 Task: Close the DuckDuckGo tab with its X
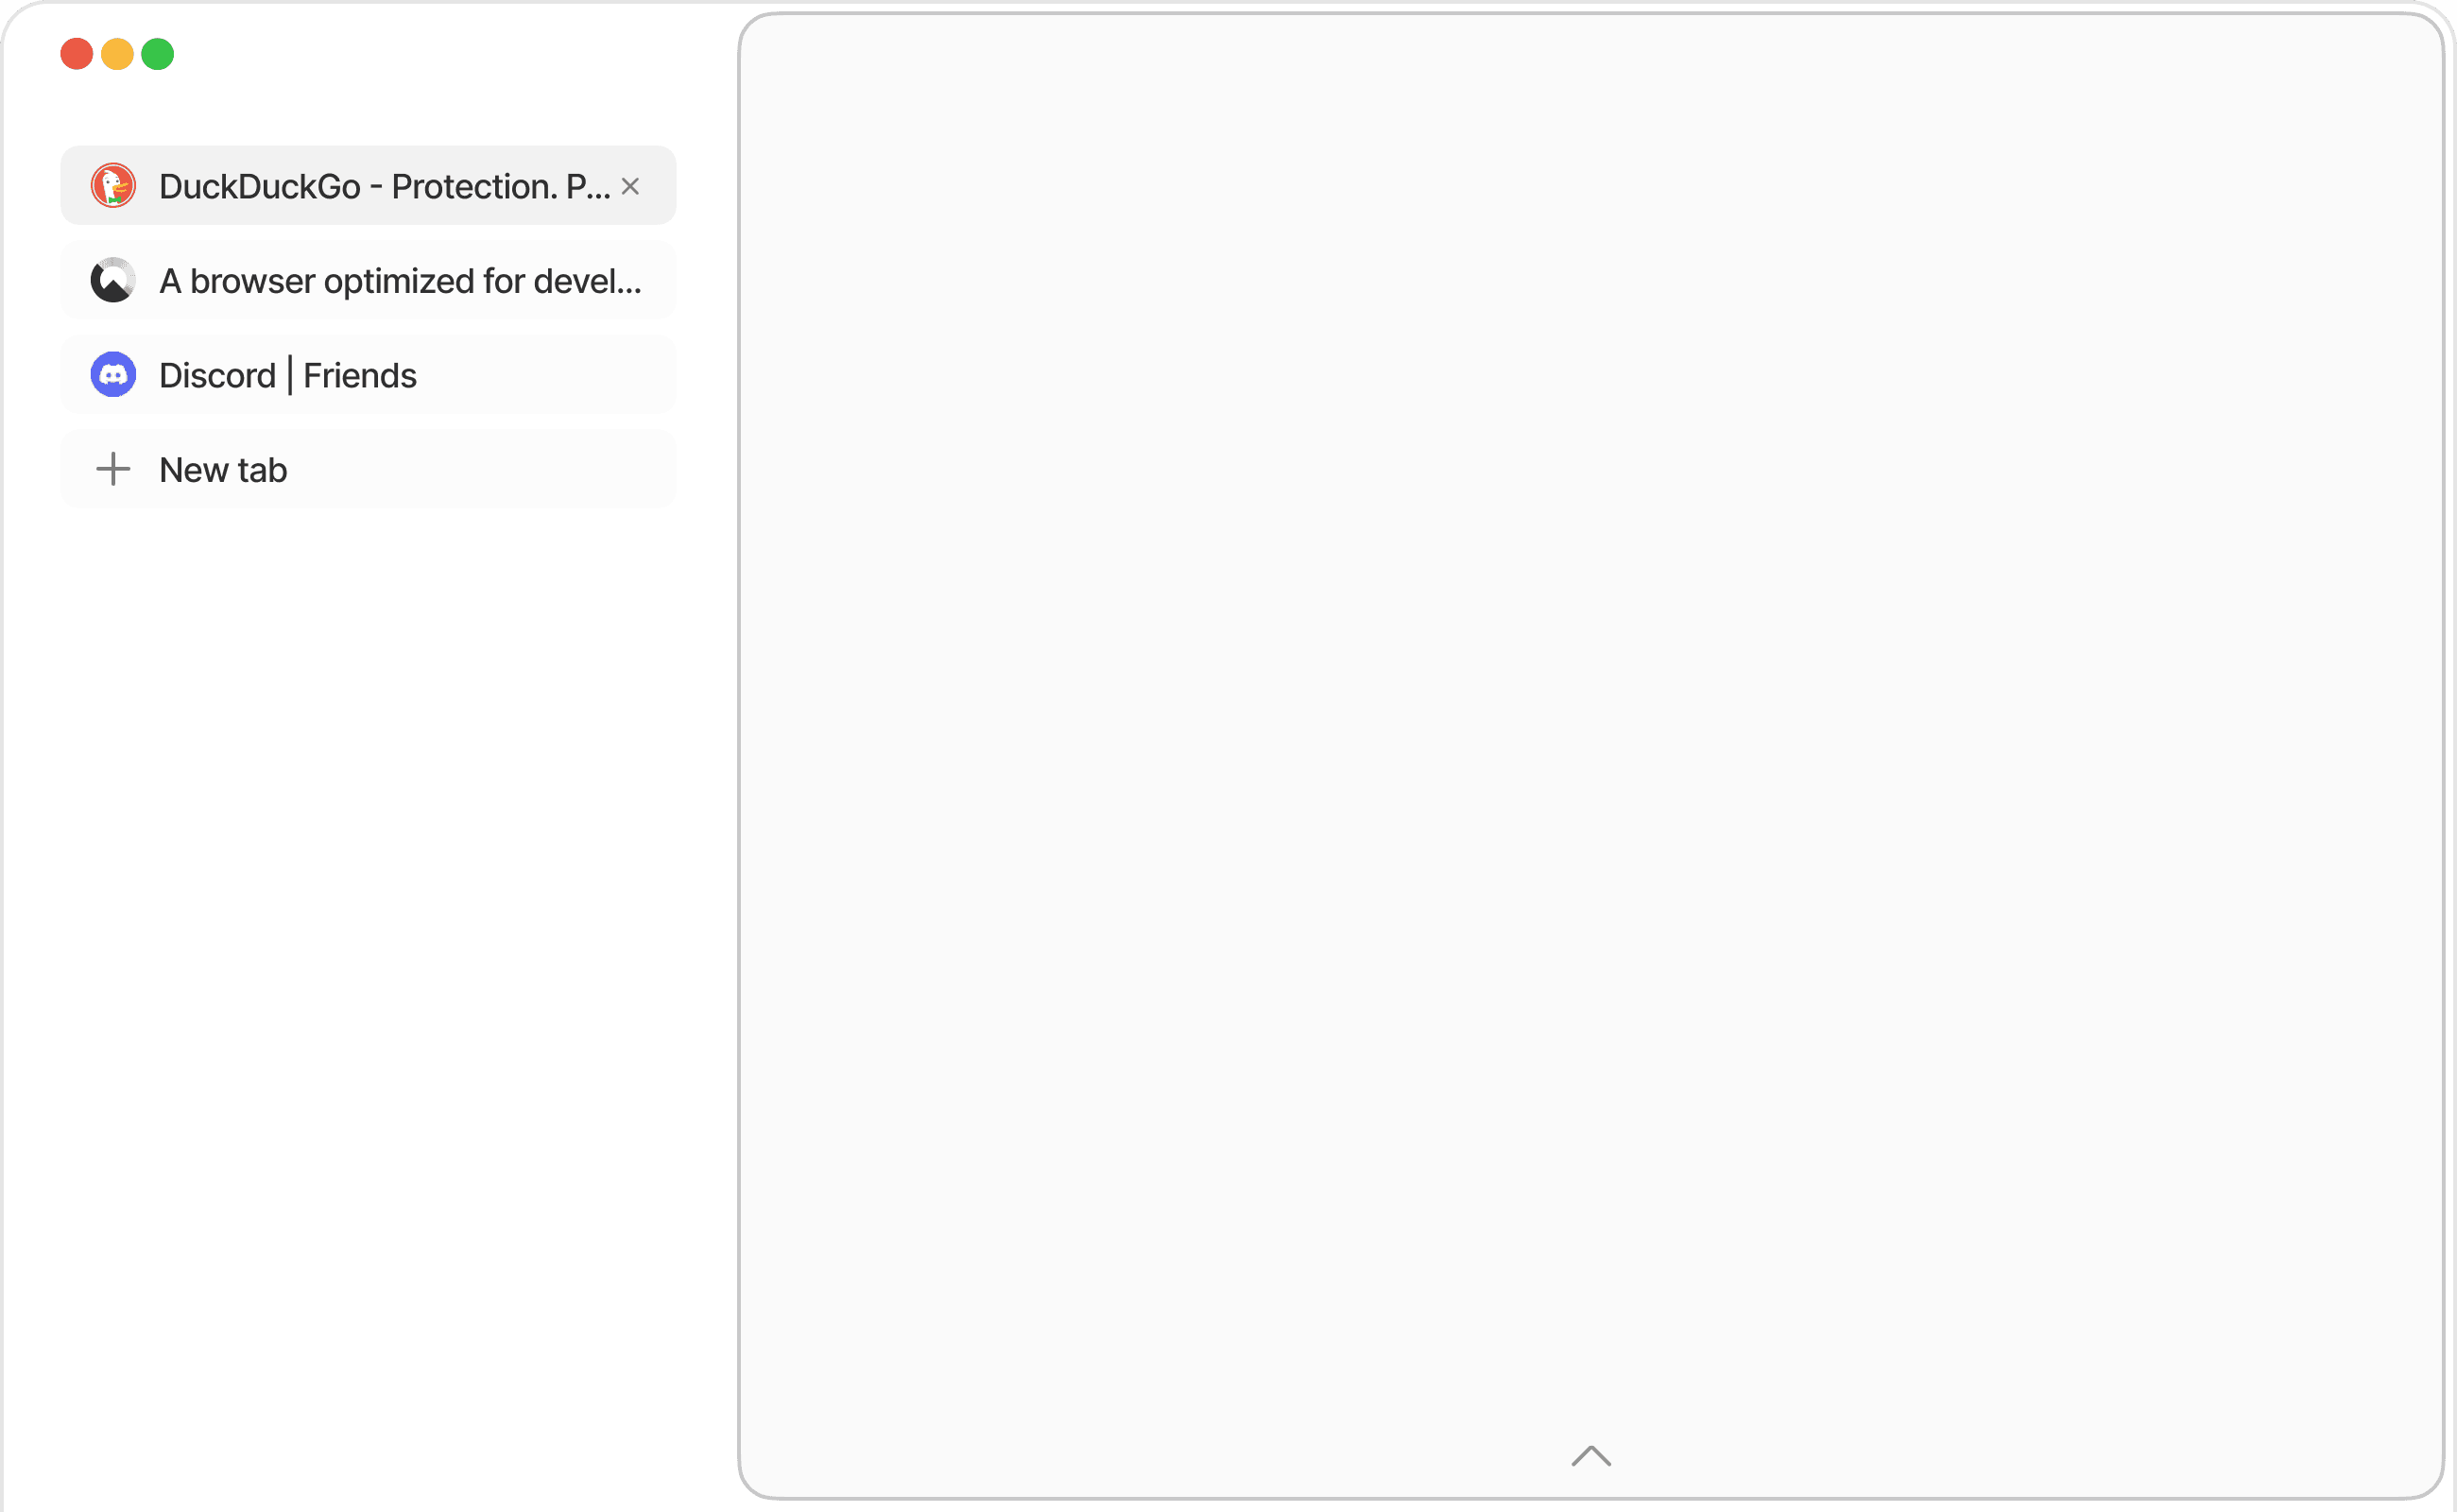630,186
